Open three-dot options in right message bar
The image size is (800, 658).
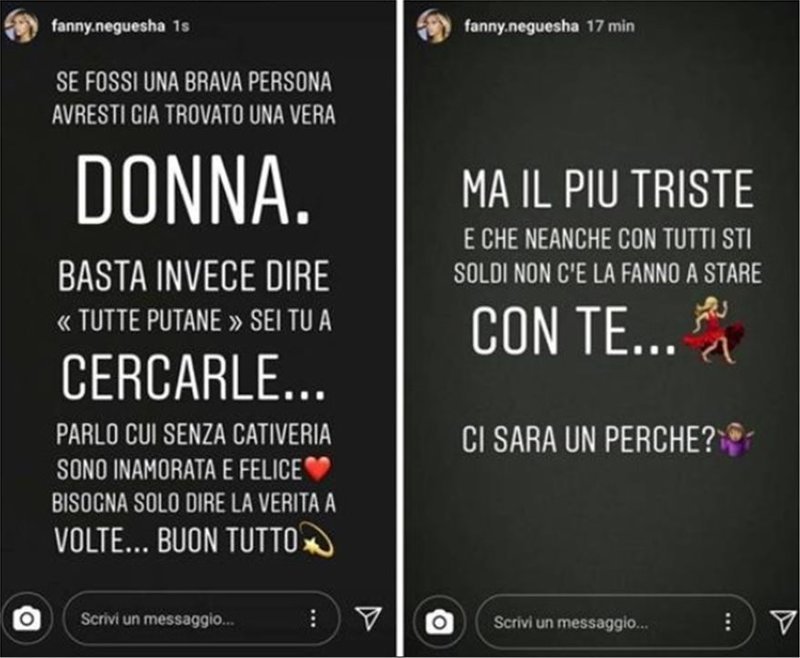click(728, 622)
